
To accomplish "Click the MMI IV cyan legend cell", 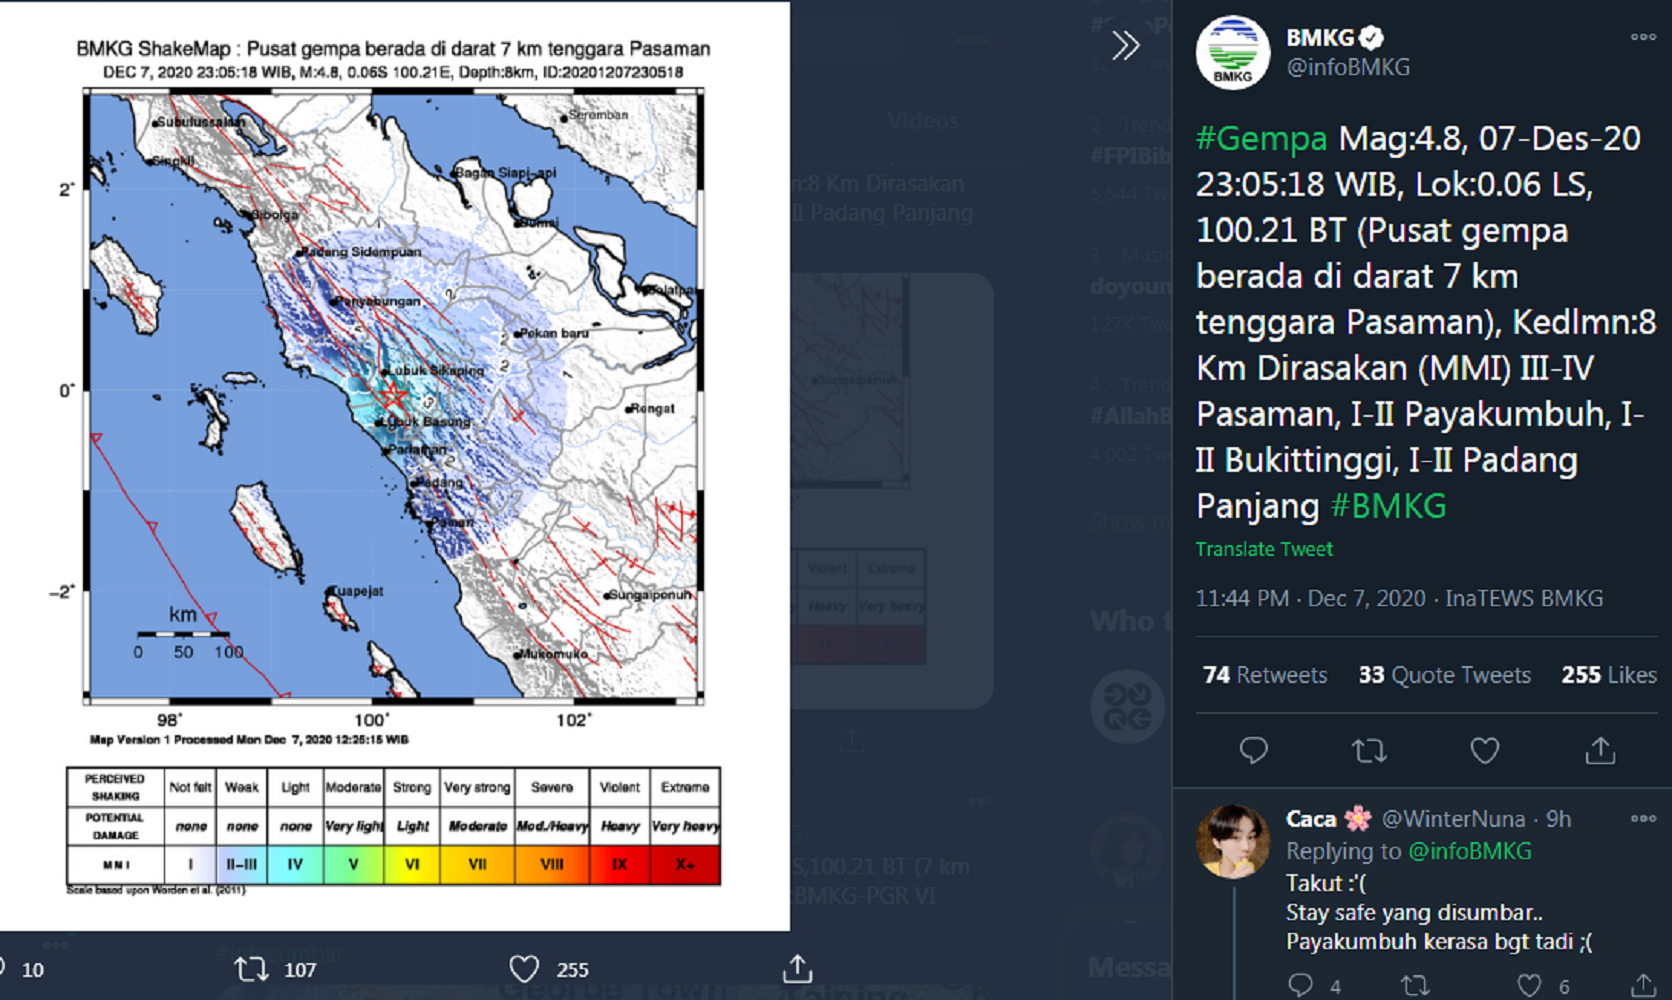I will 295,864.
